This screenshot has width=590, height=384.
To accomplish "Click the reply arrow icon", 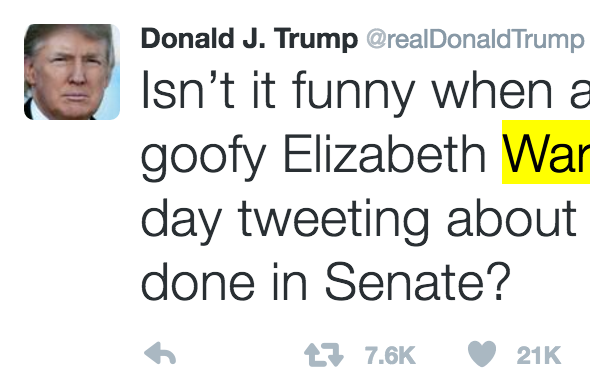I will (x=160, y=353).
